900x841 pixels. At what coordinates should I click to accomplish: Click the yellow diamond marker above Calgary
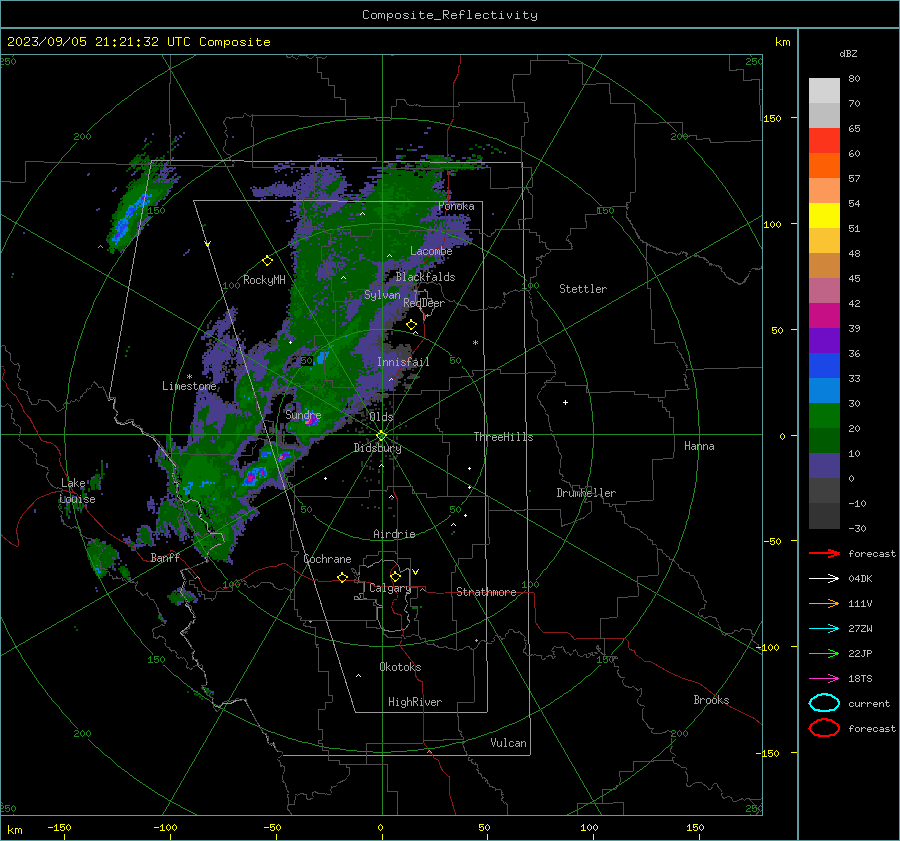coord(395,576)
